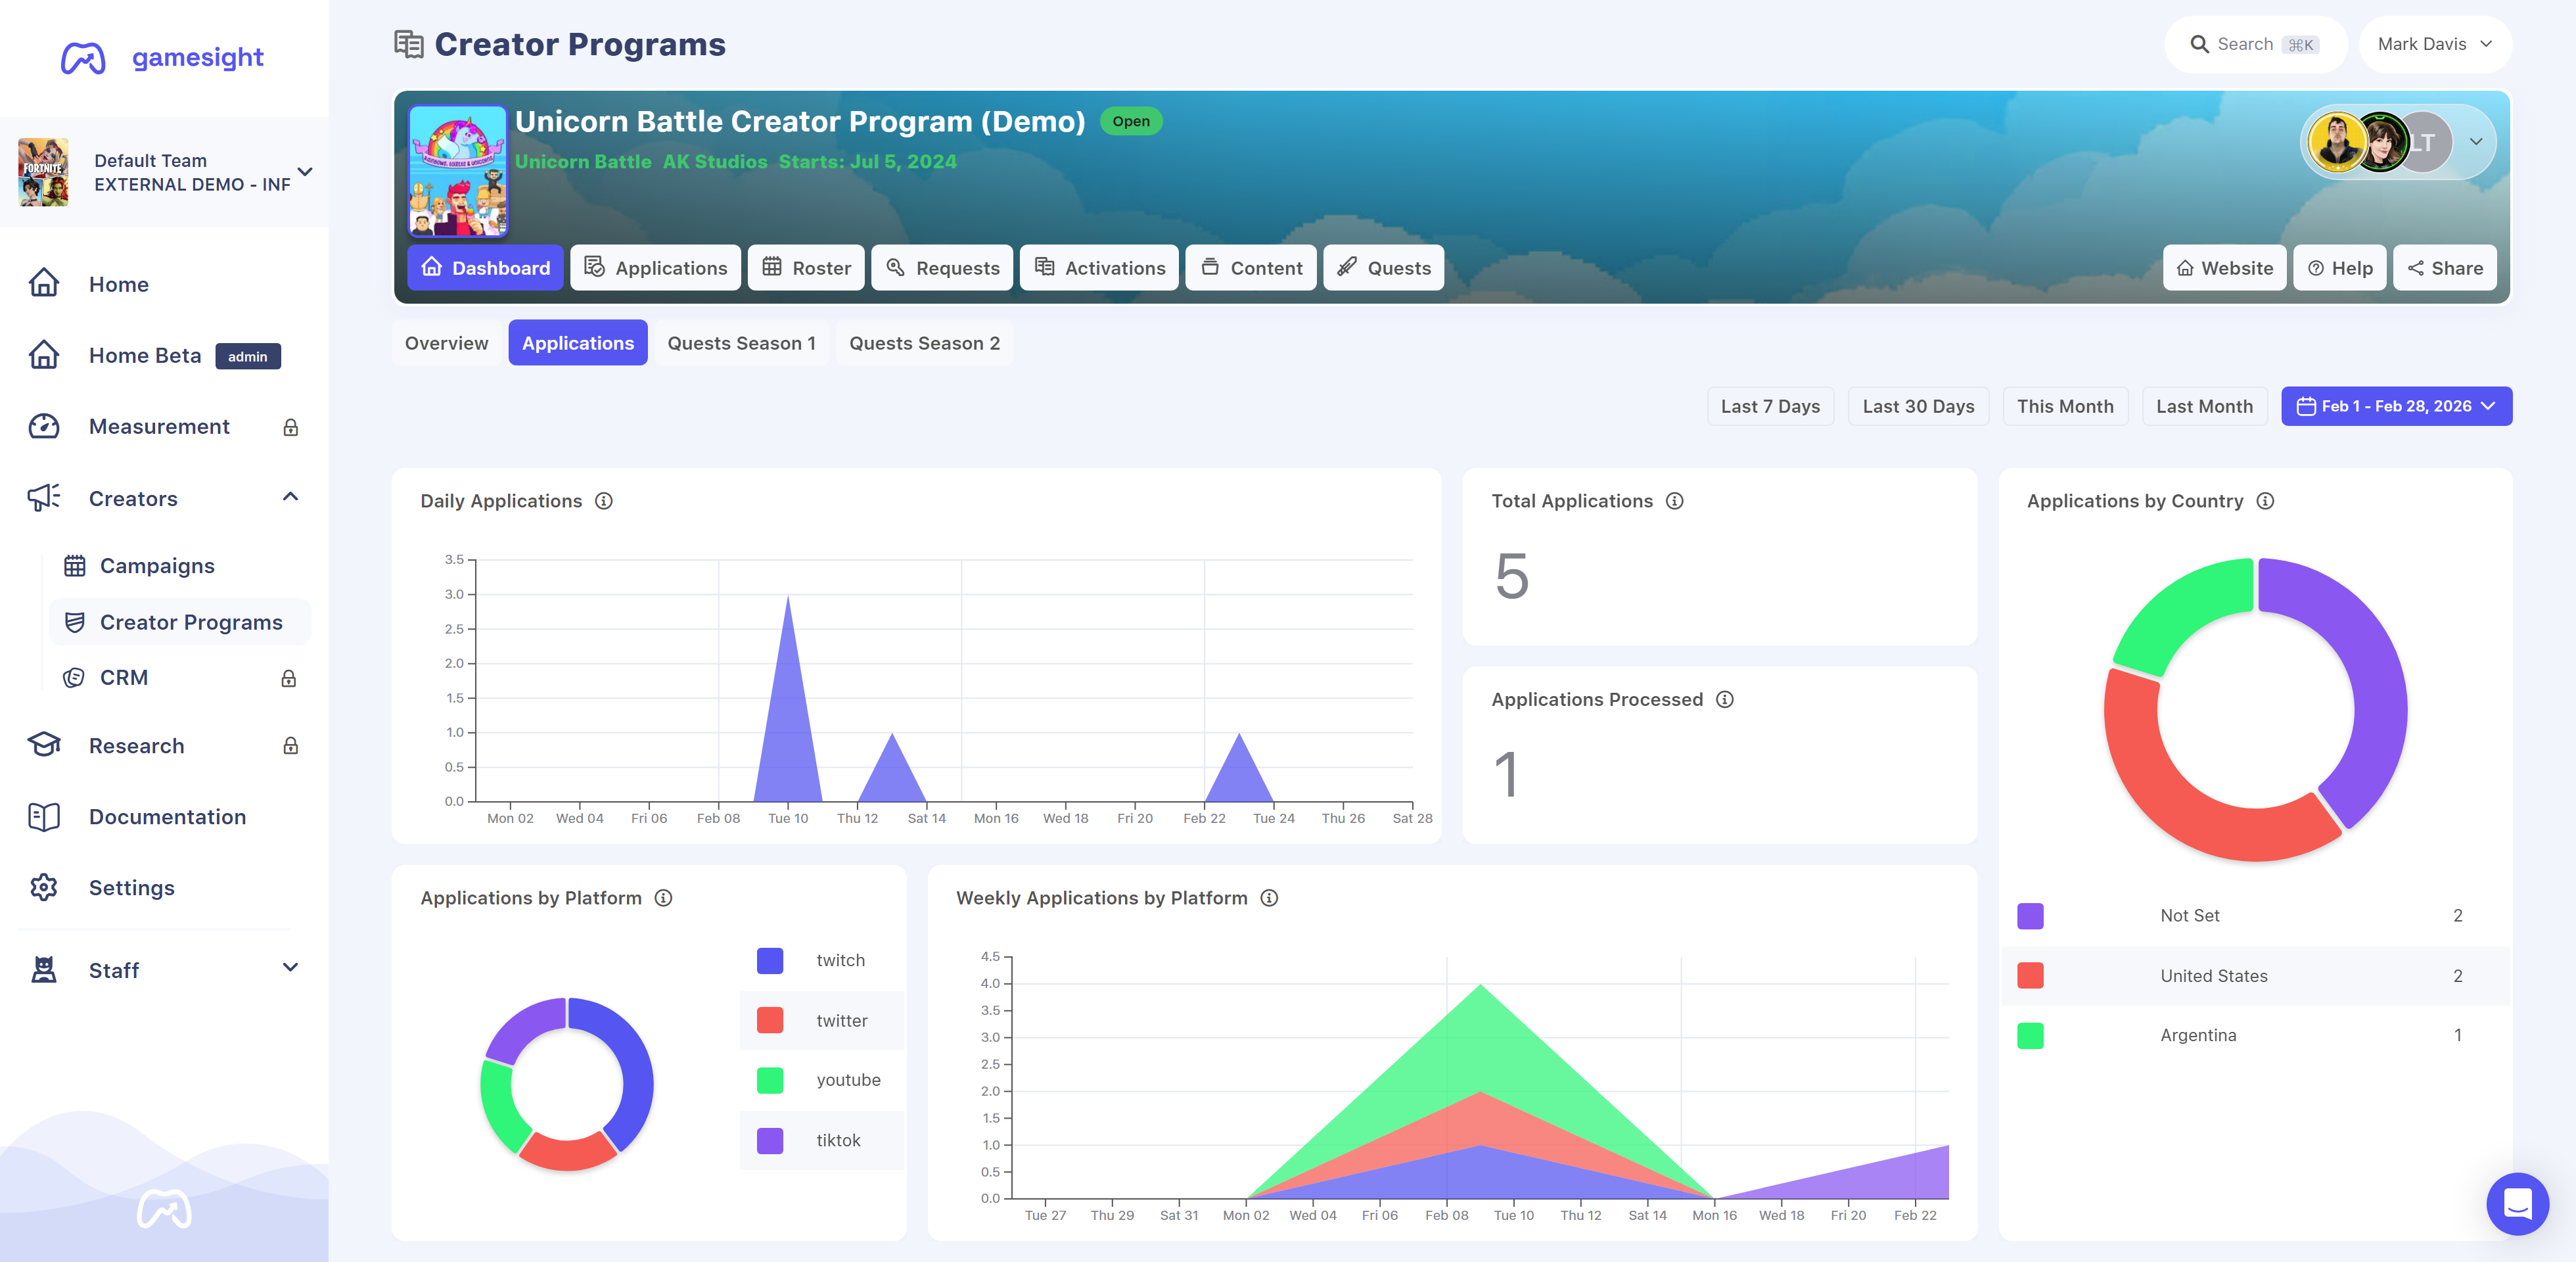Open the intercom chat bubble icon
The height and width of the screenshot is (1262, 2576).
pyautogui.click(x=2517, y=1203)
